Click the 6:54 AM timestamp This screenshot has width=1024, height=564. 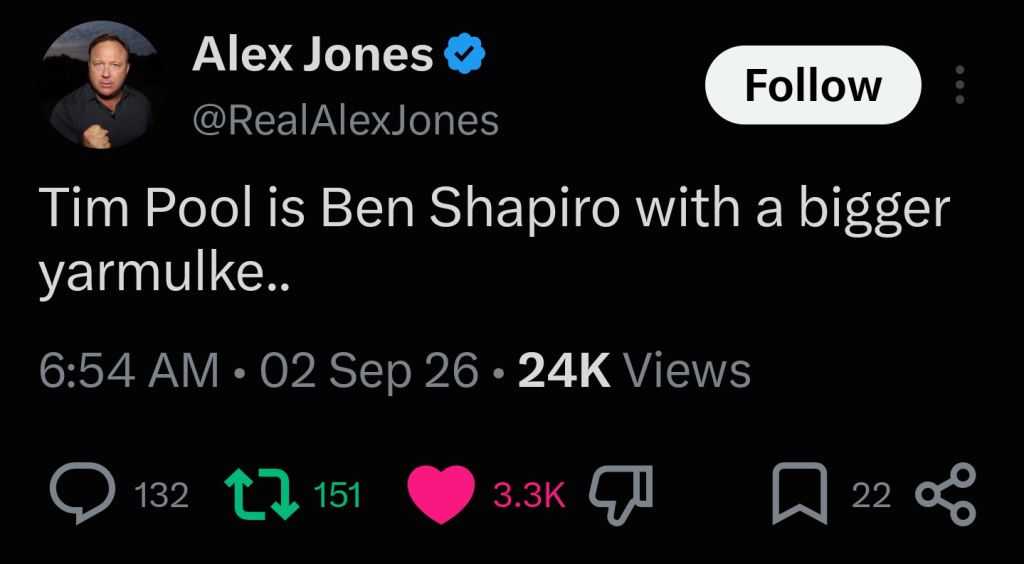pos(129,371)
